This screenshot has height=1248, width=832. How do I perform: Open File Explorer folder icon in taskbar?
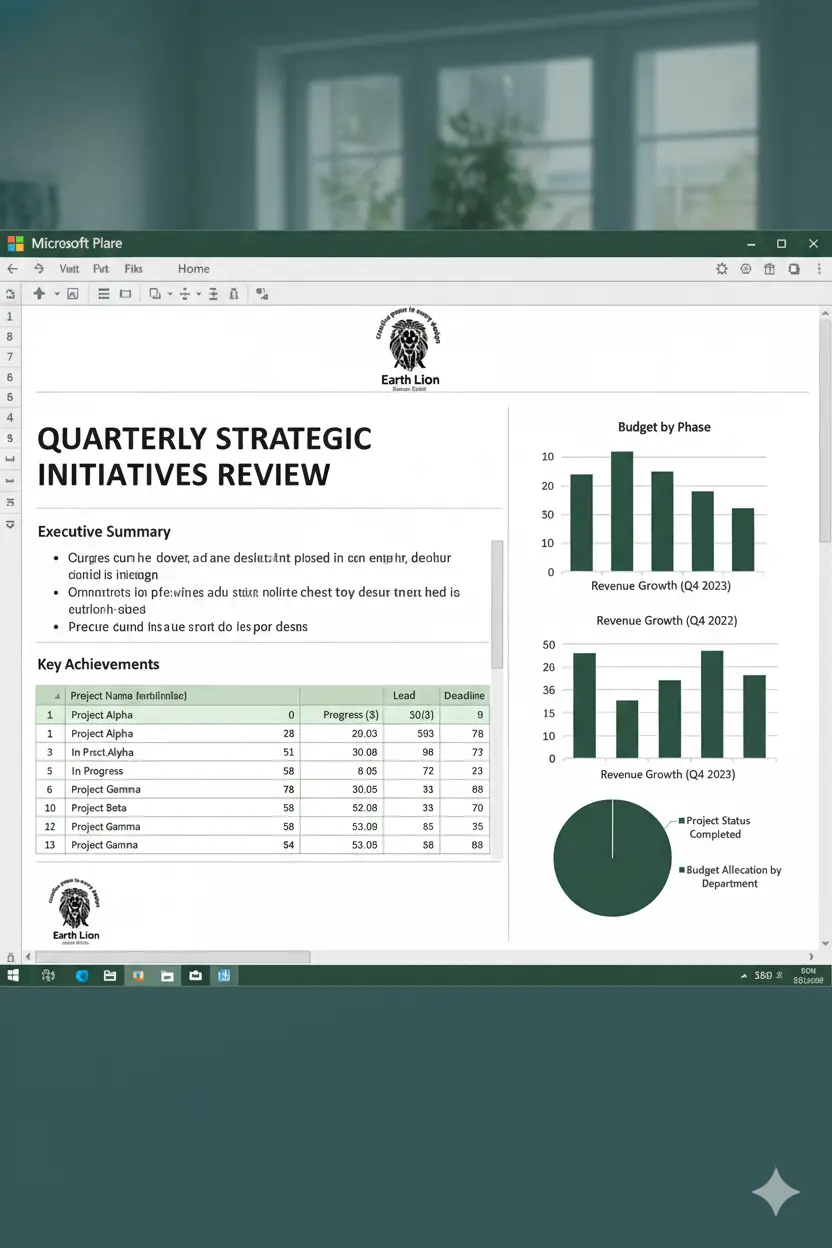(x=110, y=975)
